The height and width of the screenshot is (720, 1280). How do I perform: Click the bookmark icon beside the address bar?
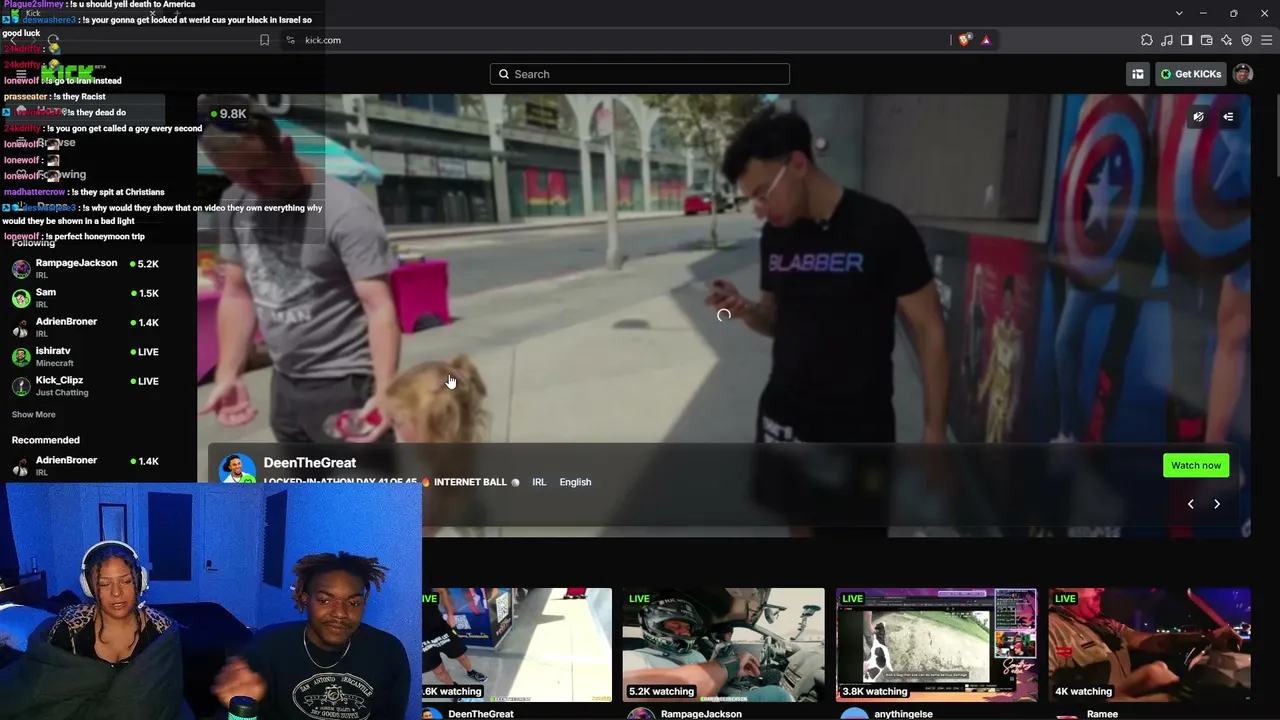tap(264, 40)
